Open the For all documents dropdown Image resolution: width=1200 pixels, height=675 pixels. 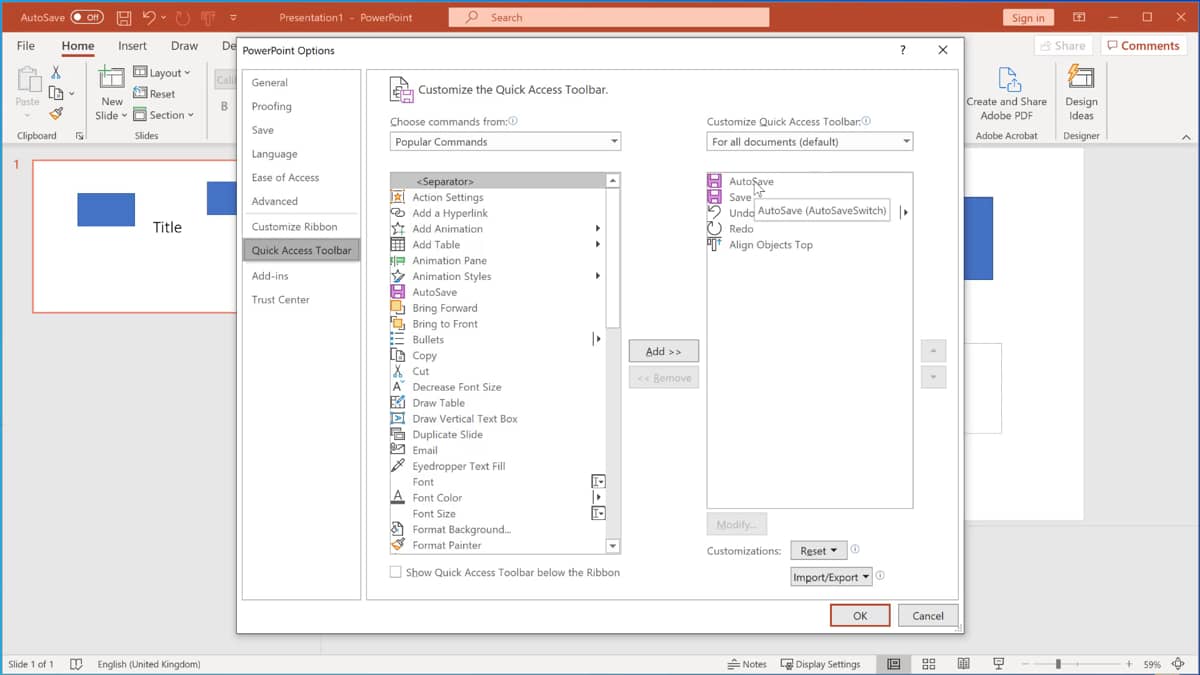tap(809, 142)
